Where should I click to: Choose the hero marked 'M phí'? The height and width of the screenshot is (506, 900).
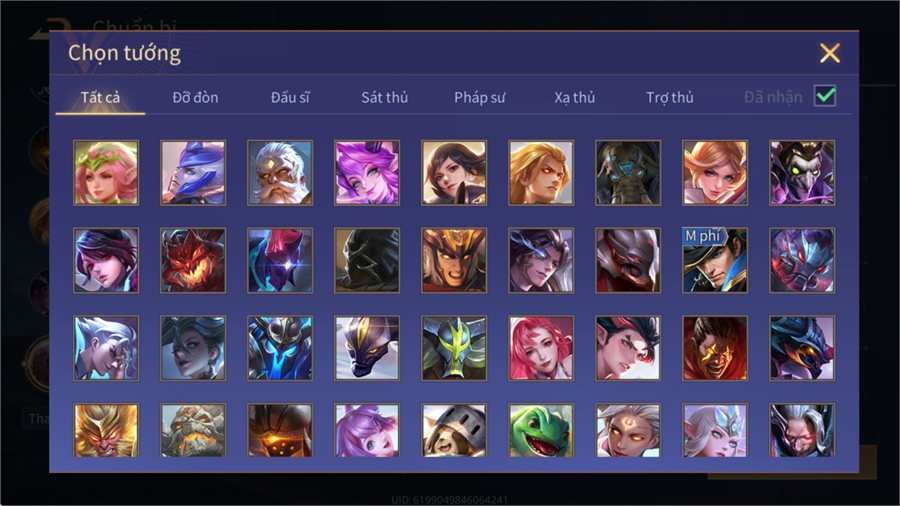(715, 260)
